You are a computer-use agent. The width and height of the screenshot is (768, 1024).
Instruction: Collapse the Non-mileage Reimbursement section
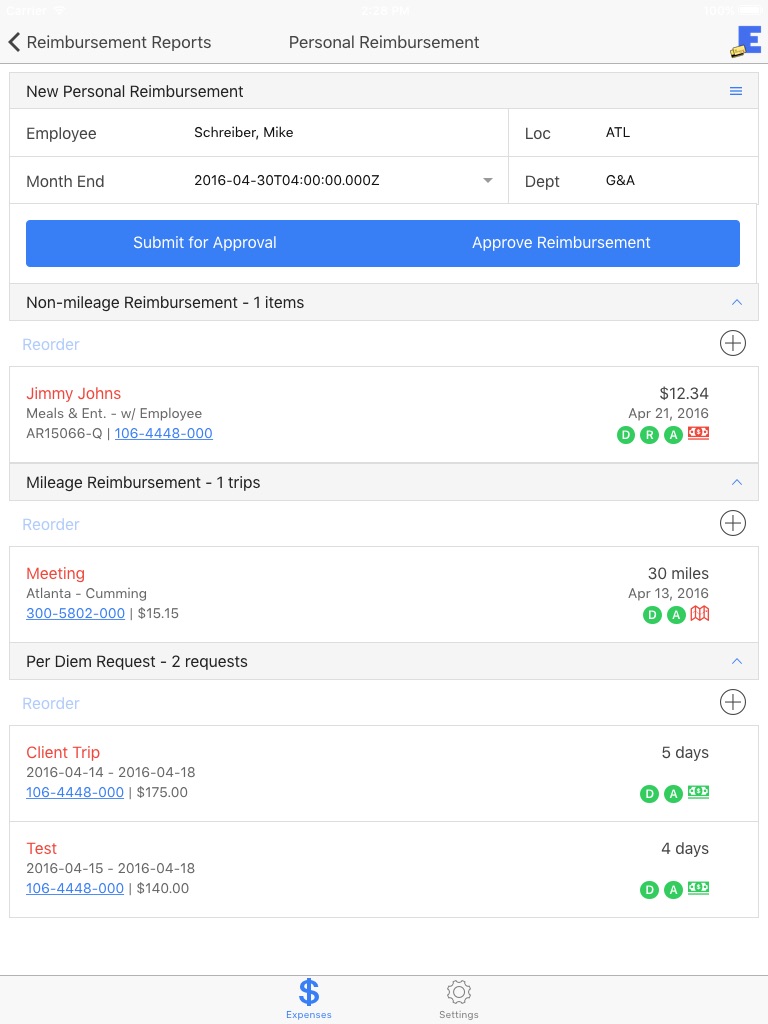coord(737,302)
